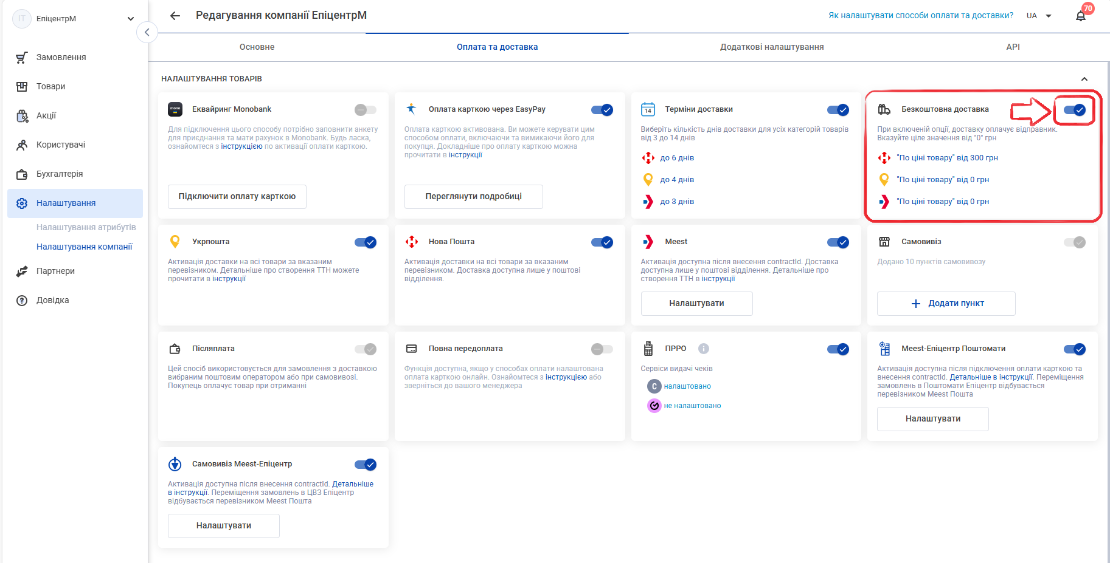Click the Додати пункт button
This screenshot has width=1110, height=563.
point(946,303)
